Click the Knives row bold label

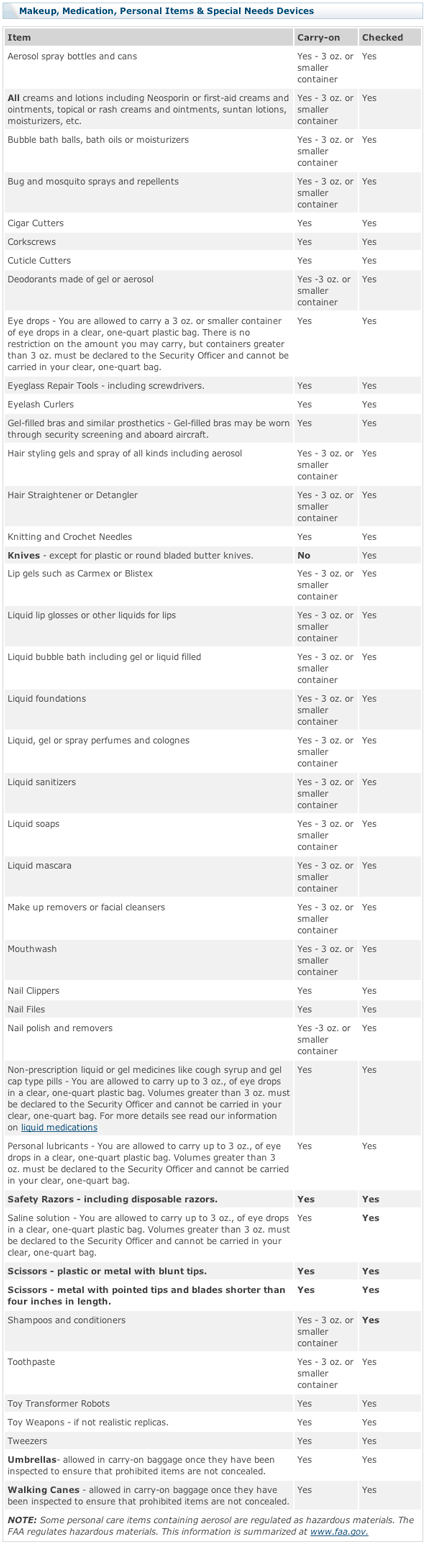click(x=24, y=555)
